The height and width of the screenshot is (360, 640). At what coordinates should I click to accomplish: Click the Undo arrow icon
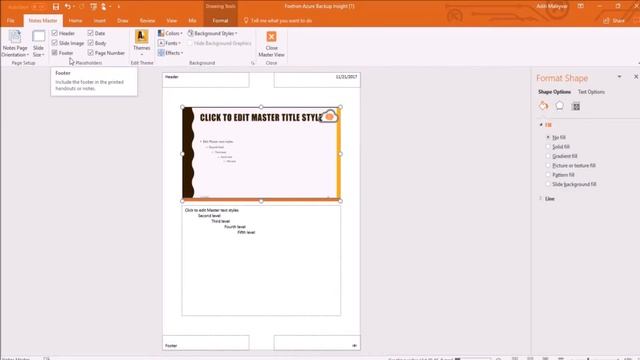tap(67, 7)
